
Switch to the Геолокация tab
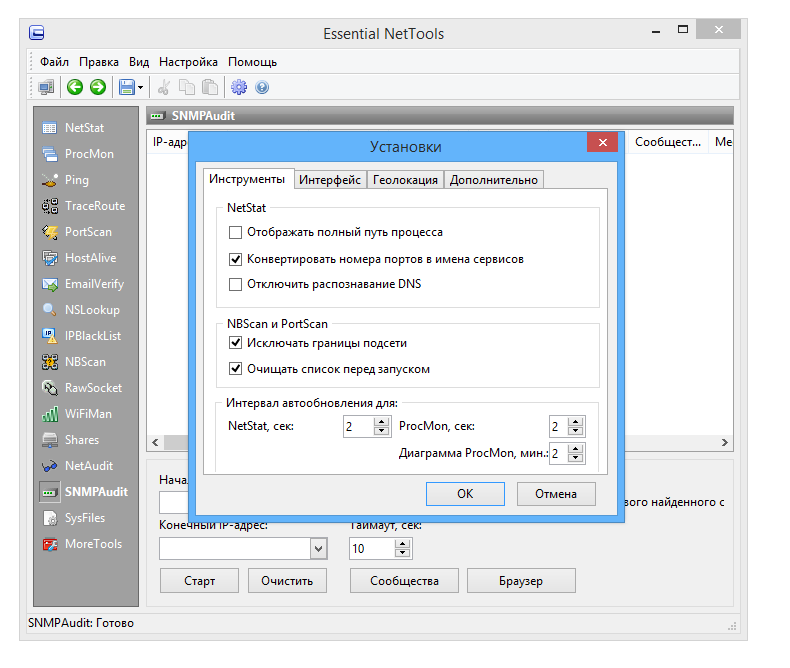click(406, 180)
